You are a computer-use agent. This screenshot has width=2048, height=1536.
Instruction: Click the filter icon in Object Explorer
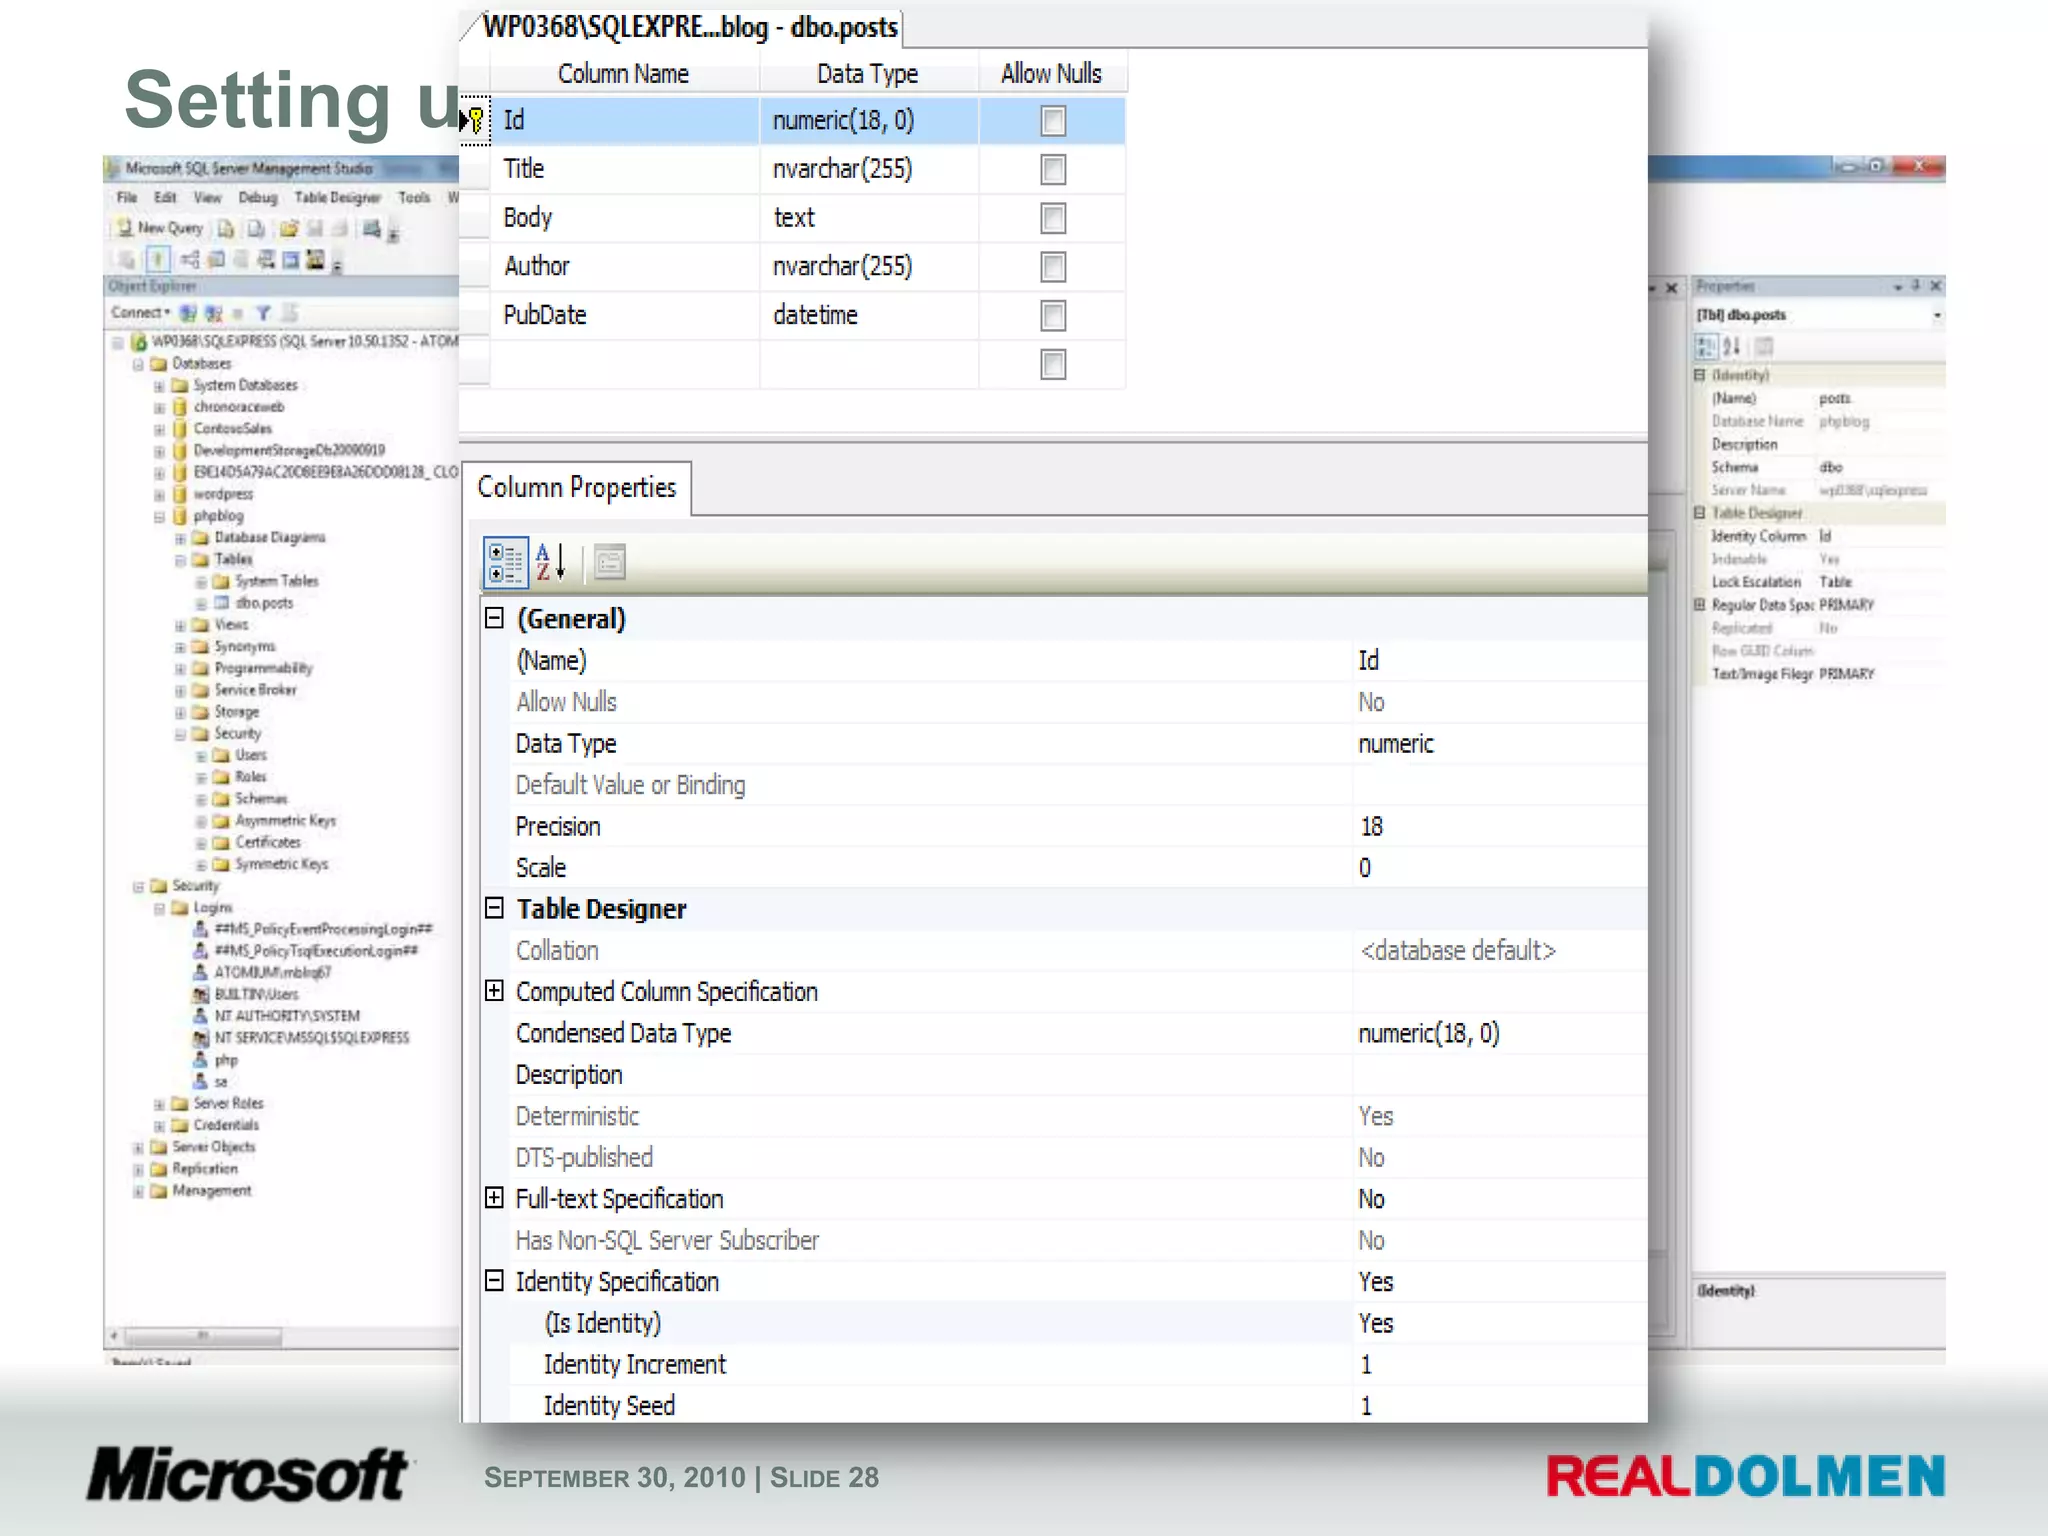(x=263, y=313)
